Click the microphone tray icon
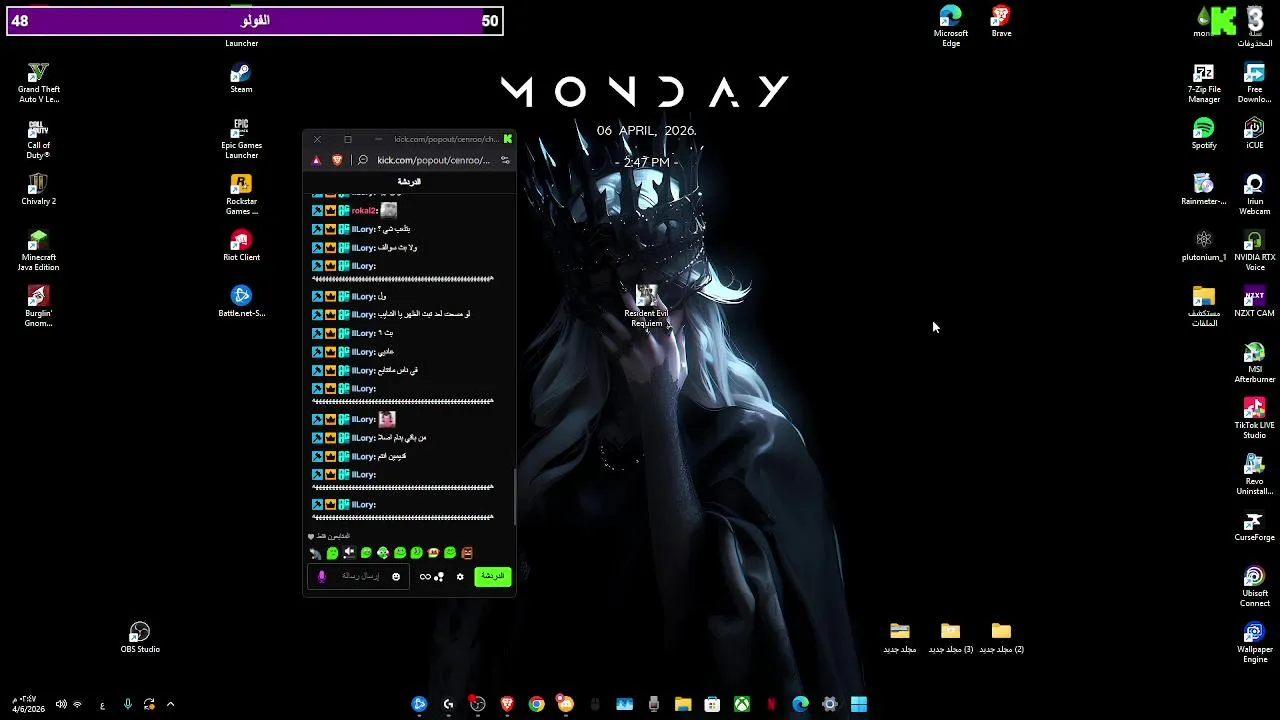This screenshot has width=1280, height=720. (x=127, y=705)
